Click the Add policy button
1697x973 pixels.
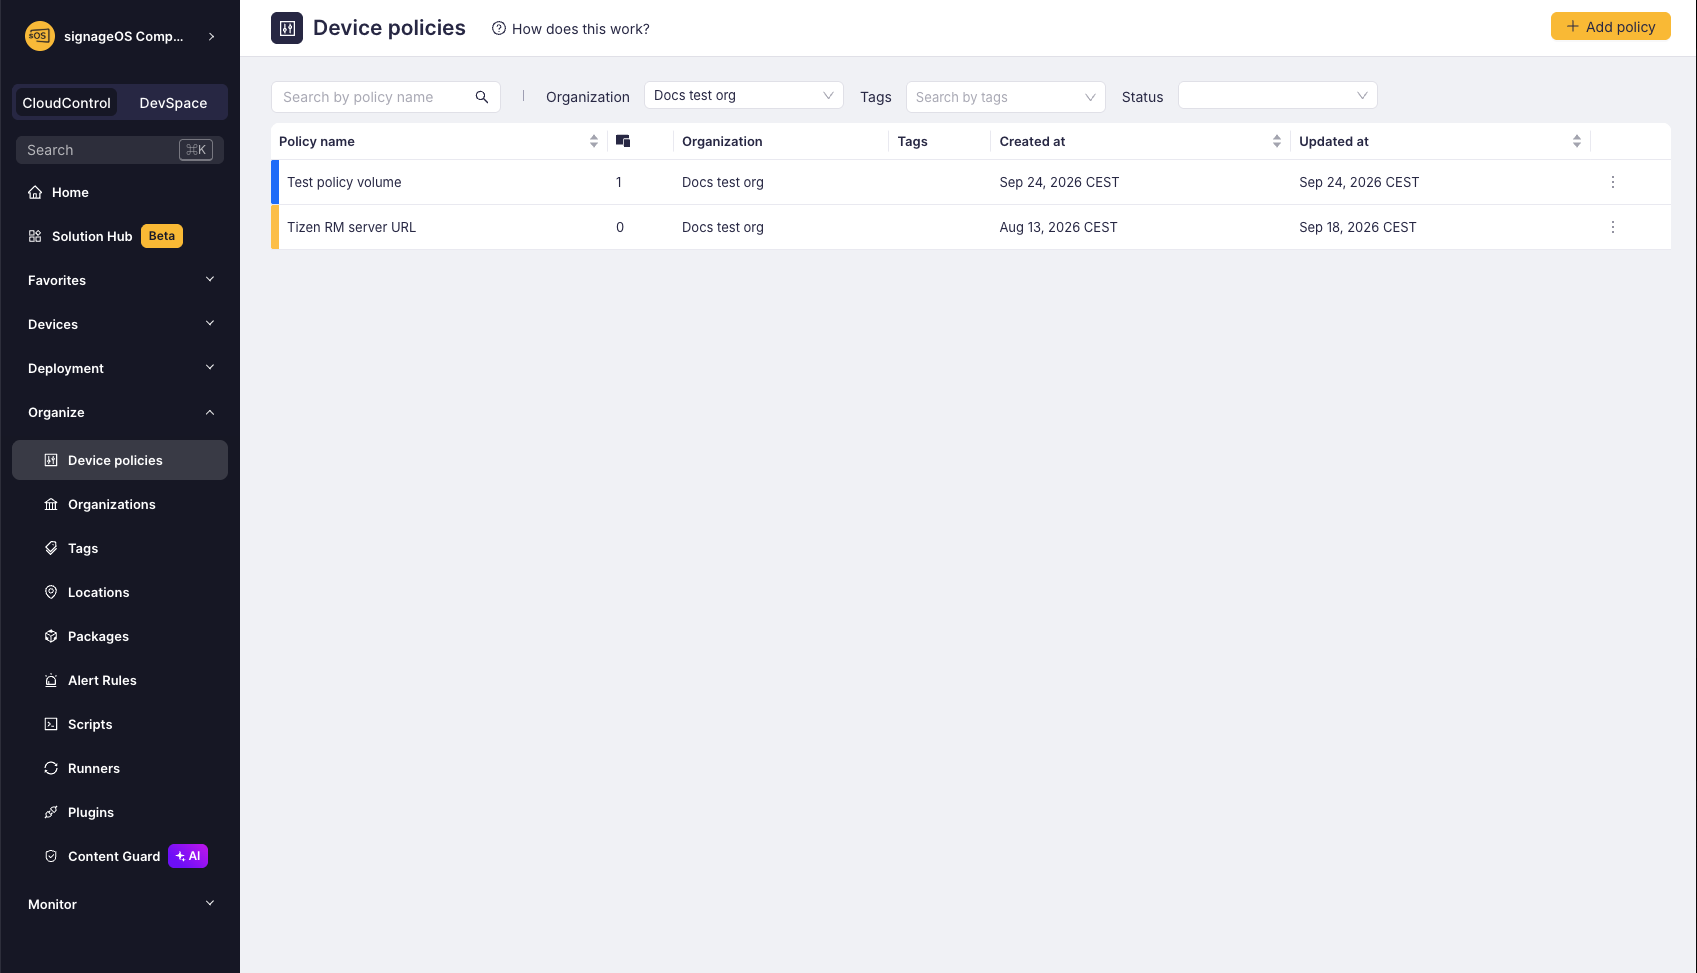pos(1610,26)
